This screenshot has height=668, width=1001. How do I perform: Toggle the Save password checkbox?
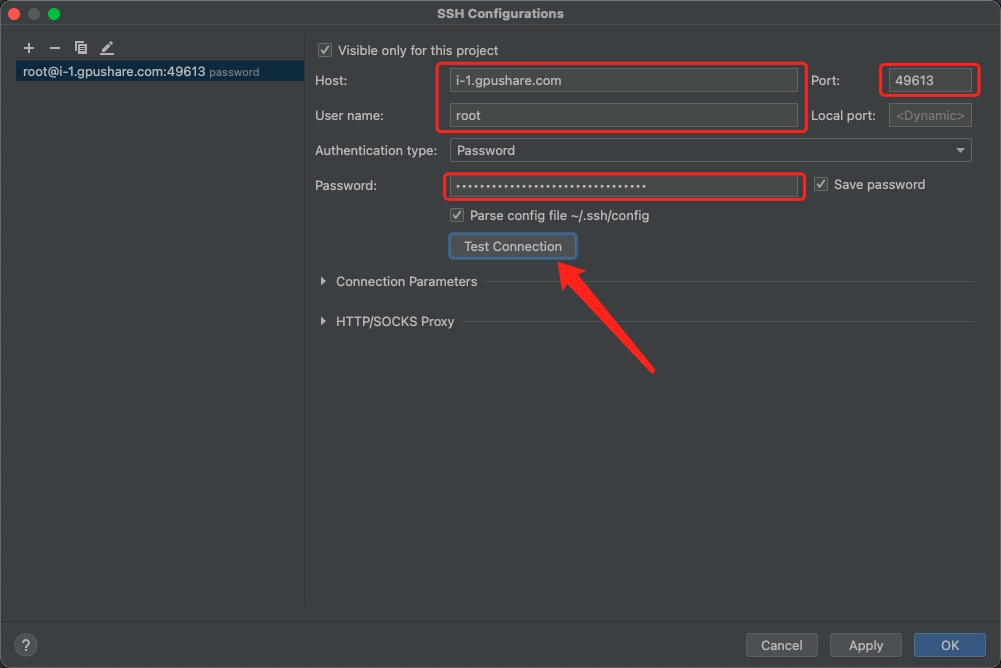pyautogui.click(x=821, y=184)
